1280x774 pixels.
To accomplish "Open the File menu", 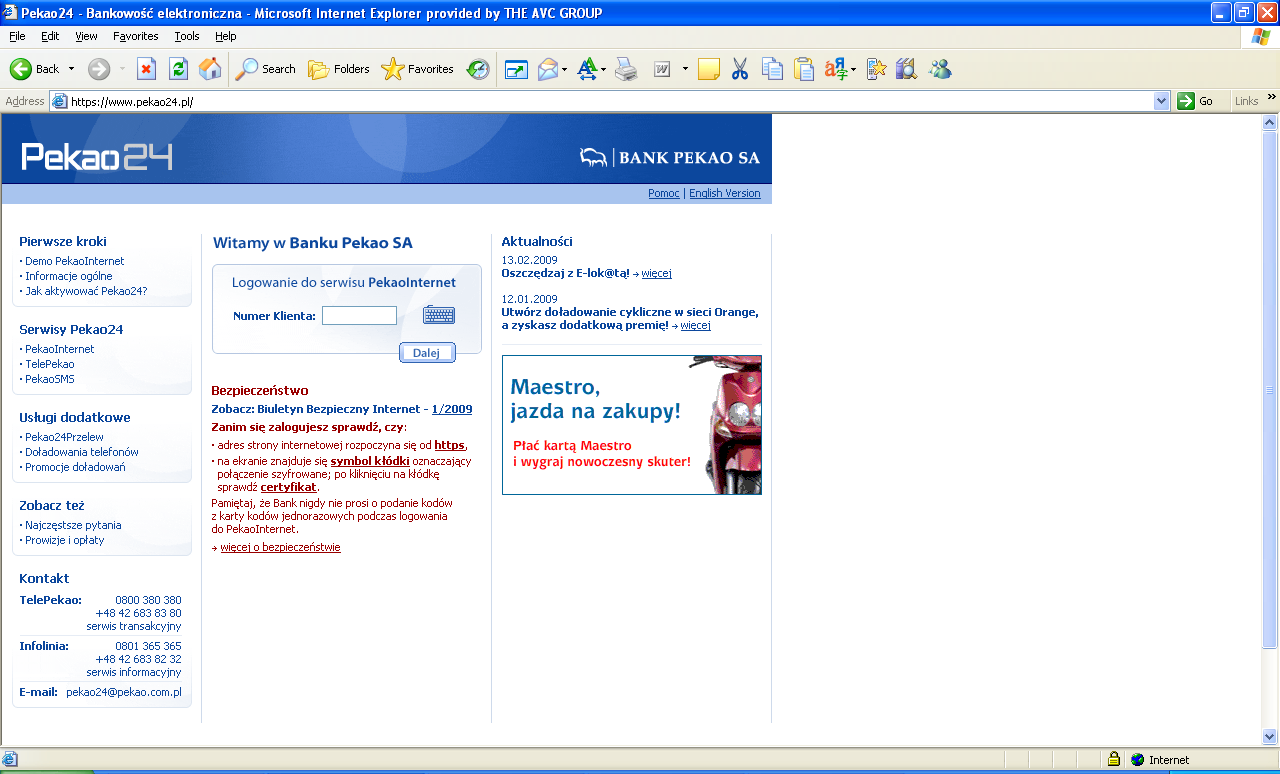I will [17, 36].
